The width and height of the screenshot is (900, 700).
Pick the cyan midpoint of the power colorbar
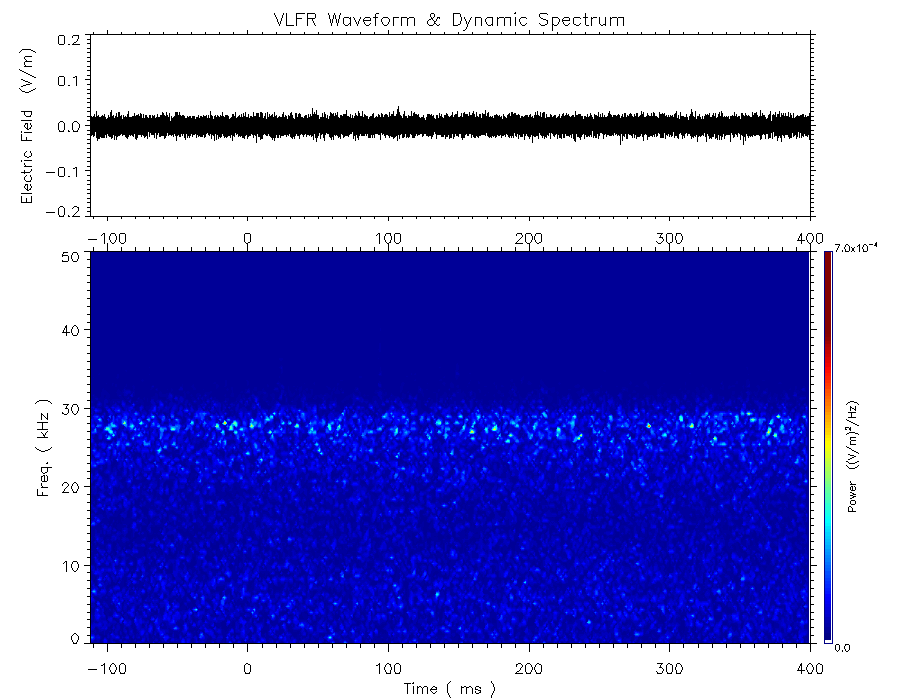[828, 450]
